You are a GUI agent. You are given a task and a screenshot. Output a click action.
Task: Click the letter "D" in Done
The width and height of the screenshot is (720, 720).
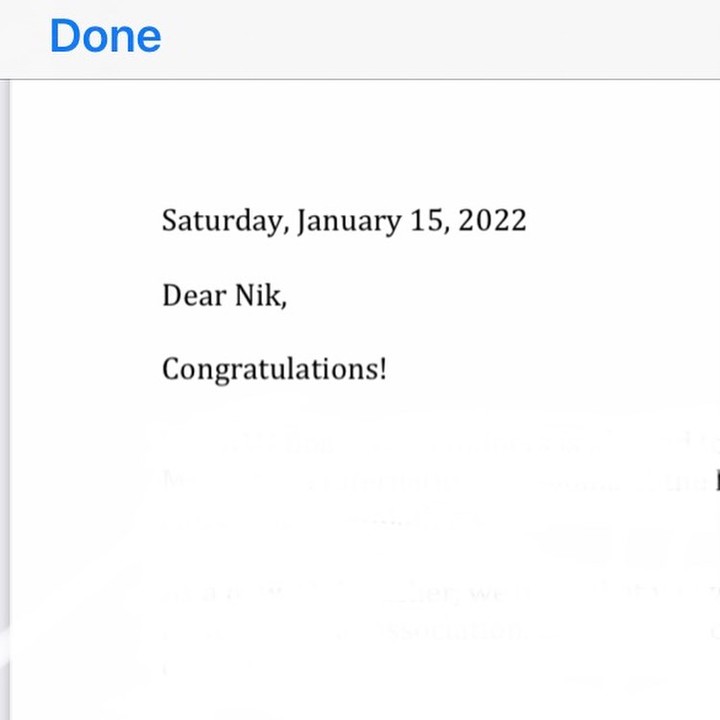point(64,36)
